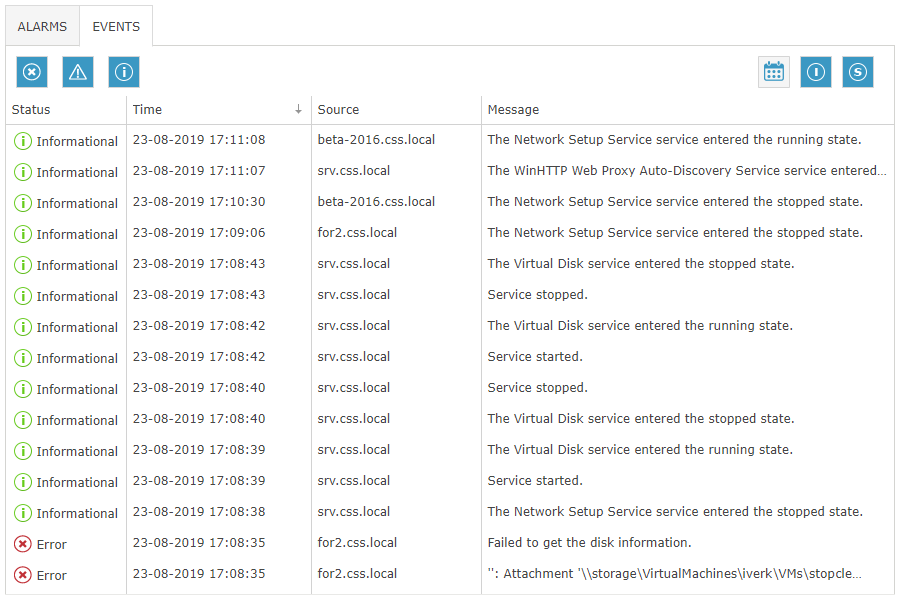Select the 'Service started.' event at 17:08:42
This screenshot has width=900, height=600.
click(x=535, y=357)
